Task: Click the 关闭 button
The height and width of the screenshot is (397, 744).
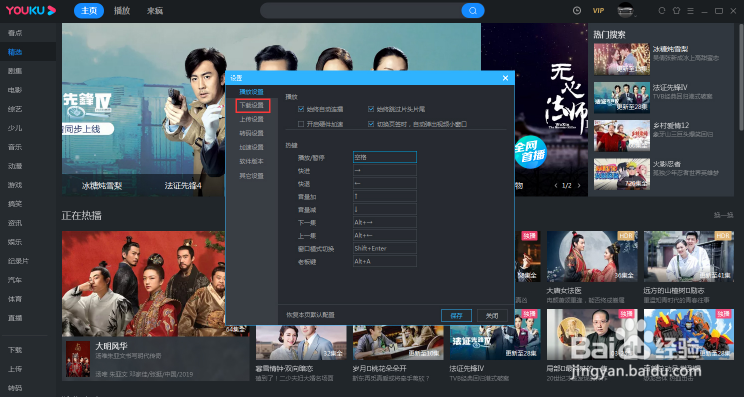Action: 492,315
